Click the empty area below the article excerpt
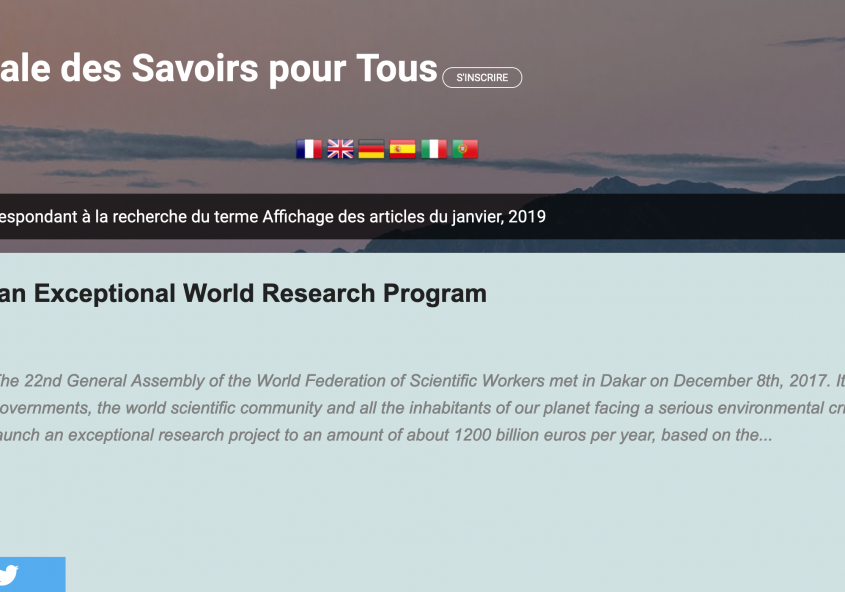 click(x=420, y=510)
